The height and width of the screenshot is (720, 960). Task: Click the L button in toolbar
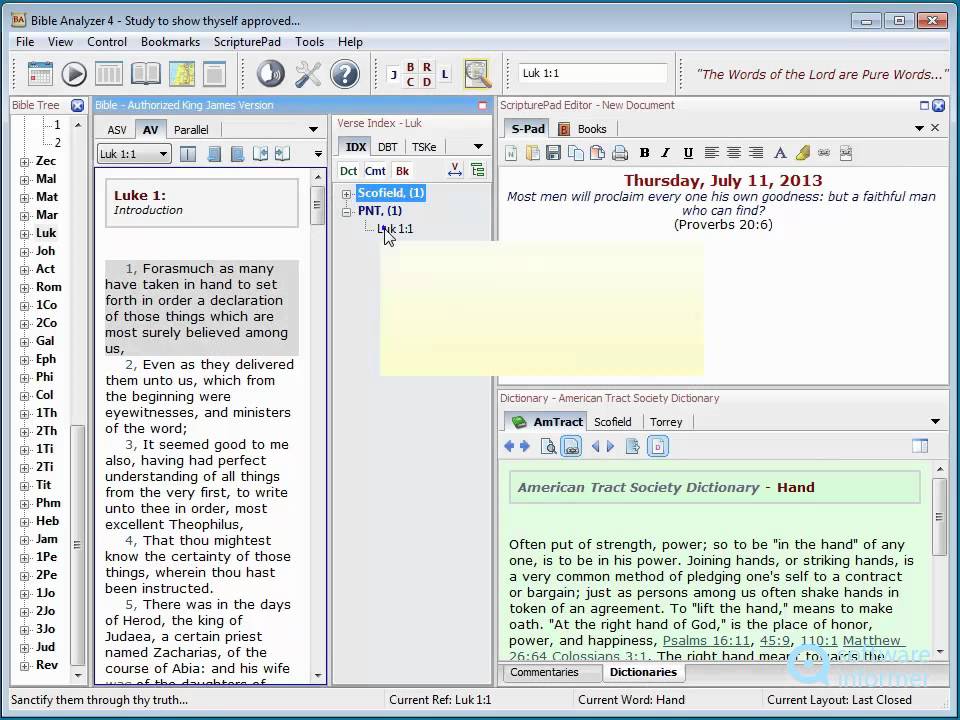tap(444, 74)
